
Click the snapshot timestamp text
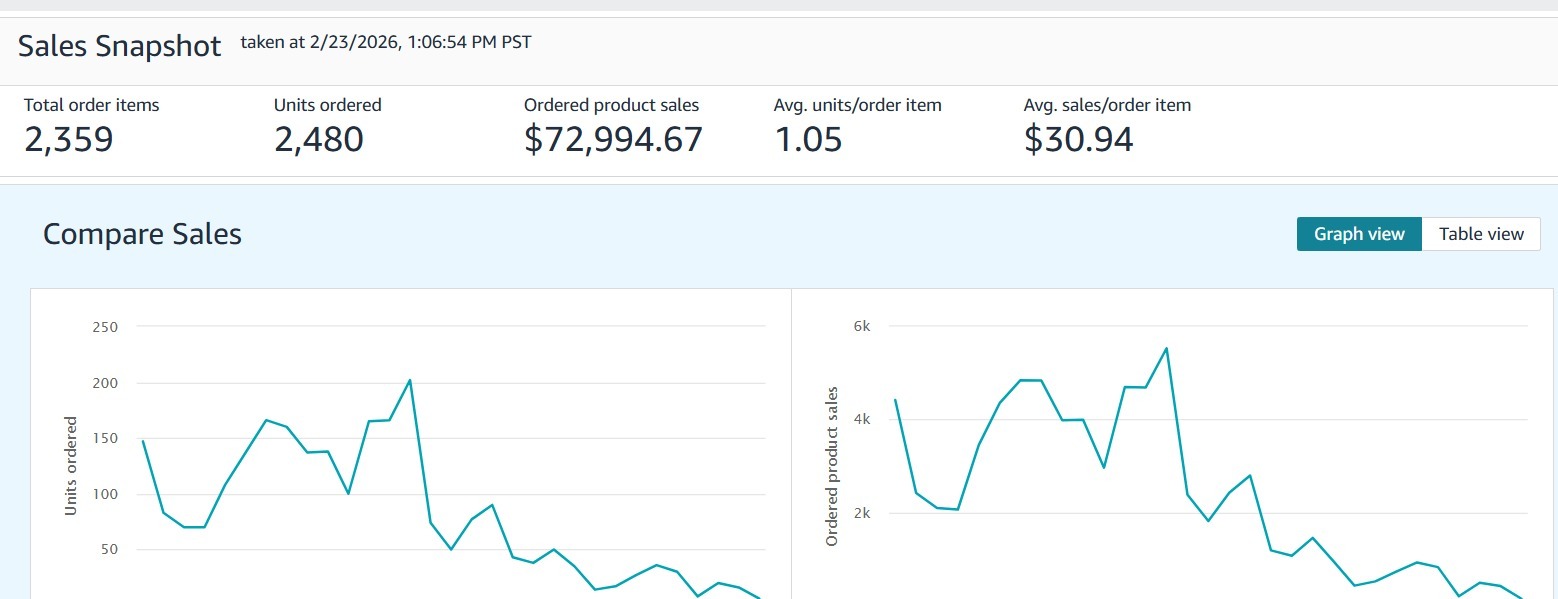[386, 43]
